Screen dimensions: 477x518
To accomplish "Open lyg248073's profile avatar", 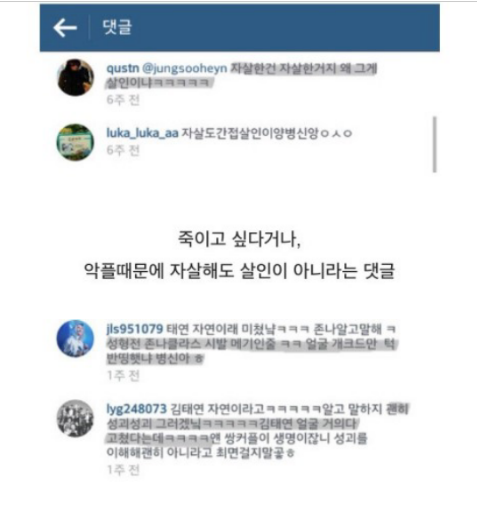I will 75,418.
